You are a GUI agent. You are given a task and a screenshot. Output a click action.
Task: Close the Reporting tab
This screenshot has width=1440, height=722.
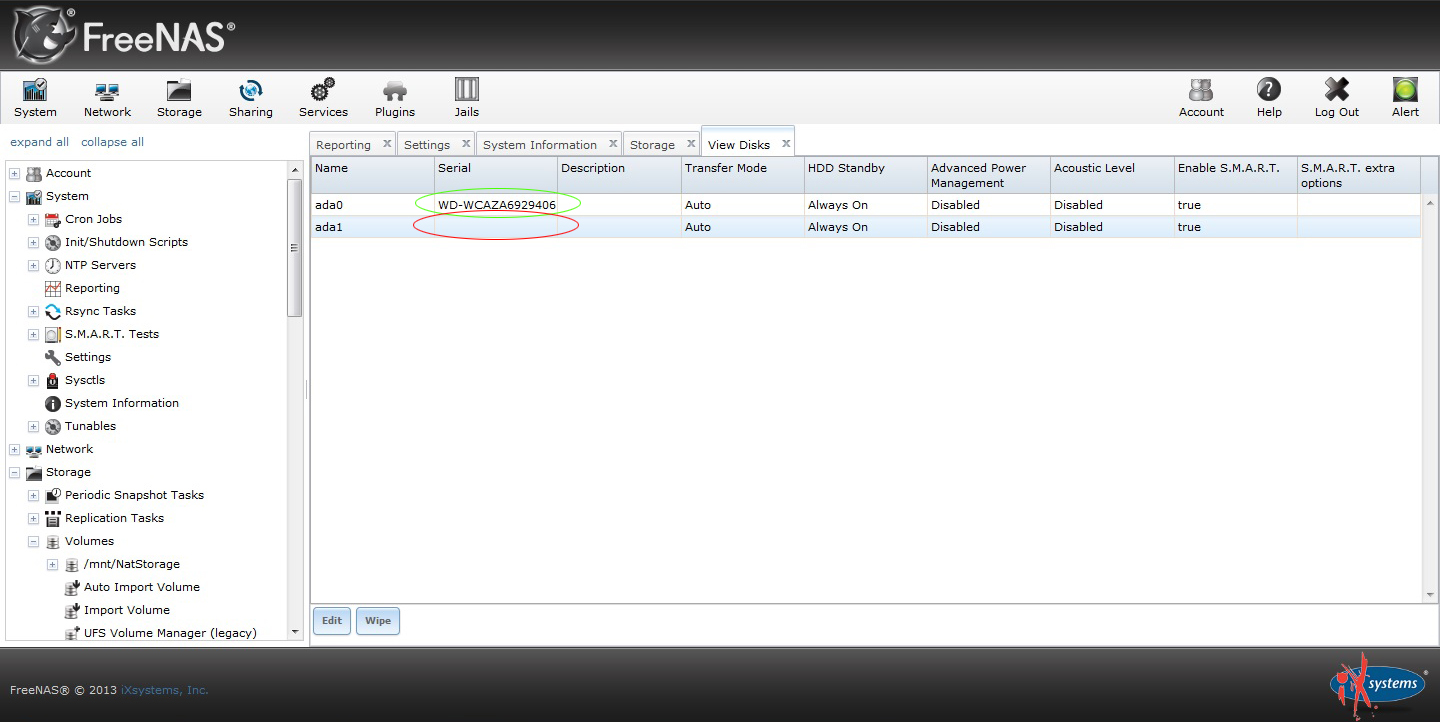tap(387, 144)
